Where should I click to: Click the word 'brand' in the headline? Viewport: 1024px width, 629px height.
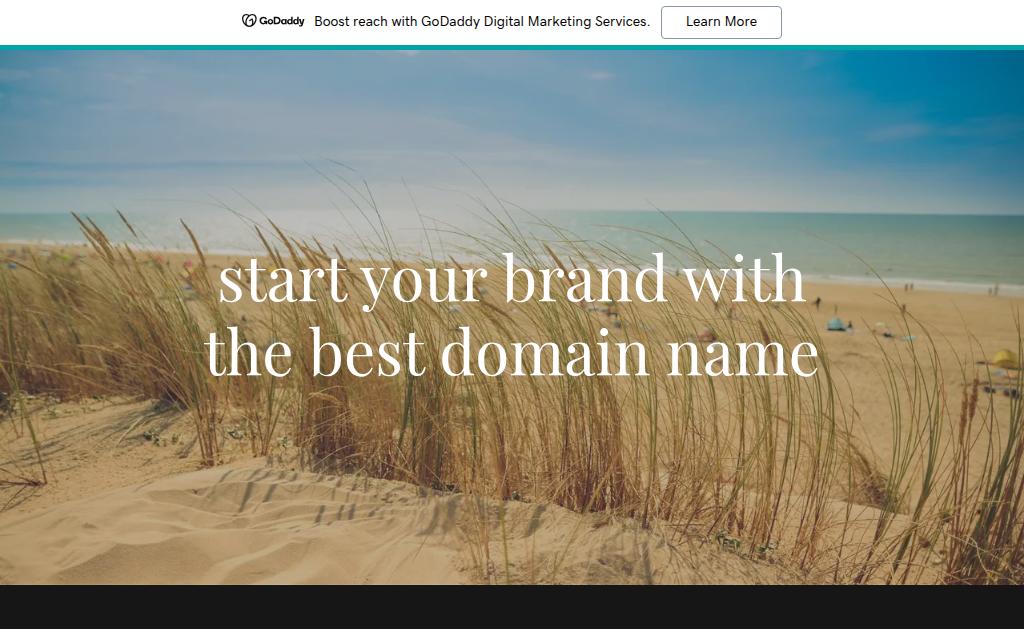584,279
